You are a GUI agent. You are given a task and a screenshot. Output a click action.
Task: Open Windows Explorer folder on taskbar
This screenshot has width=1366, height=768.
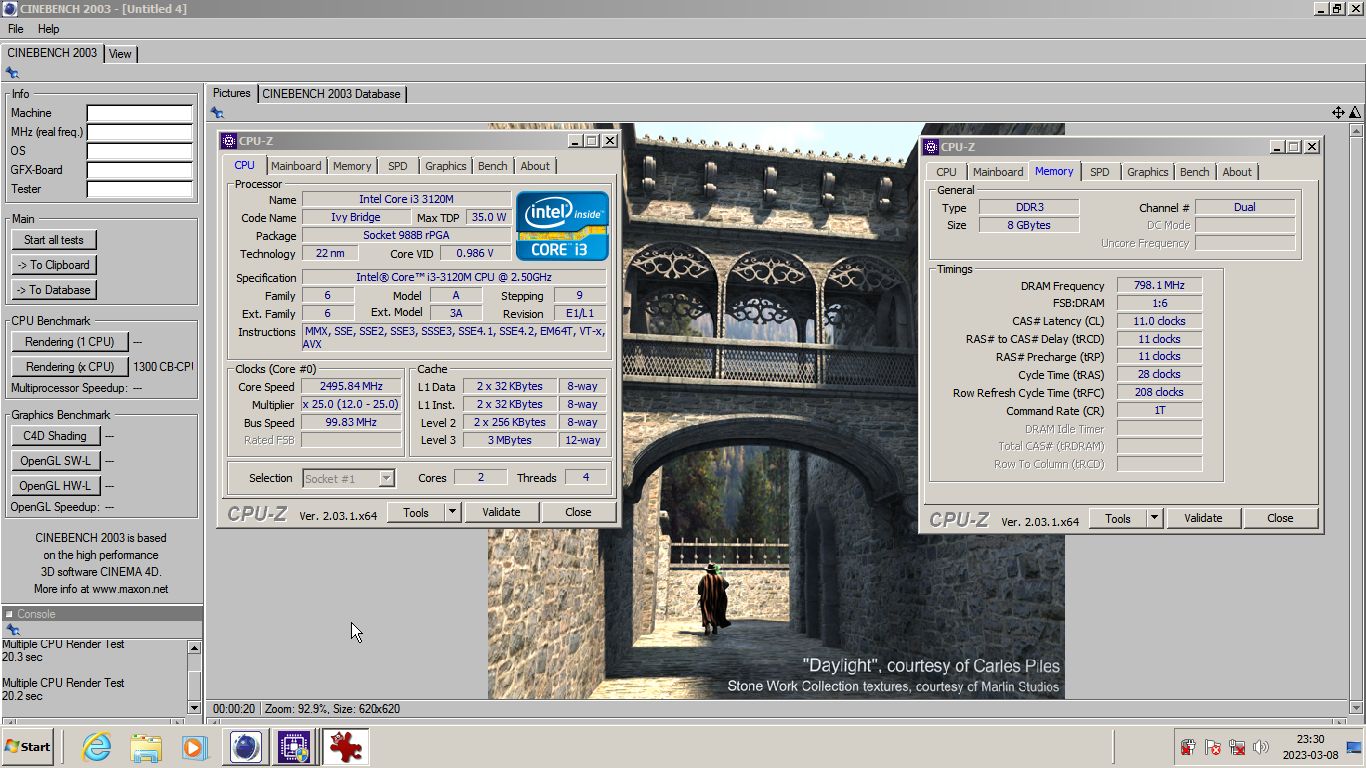146,747
